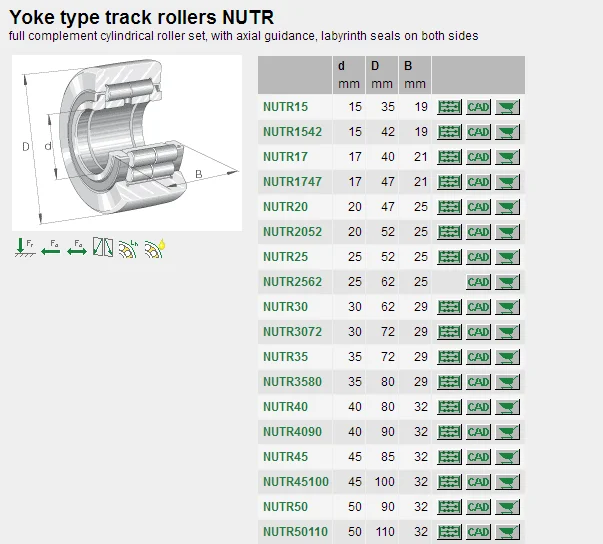
Task: Open the data table icon for NUTR15
Action: tap(449, 107)
